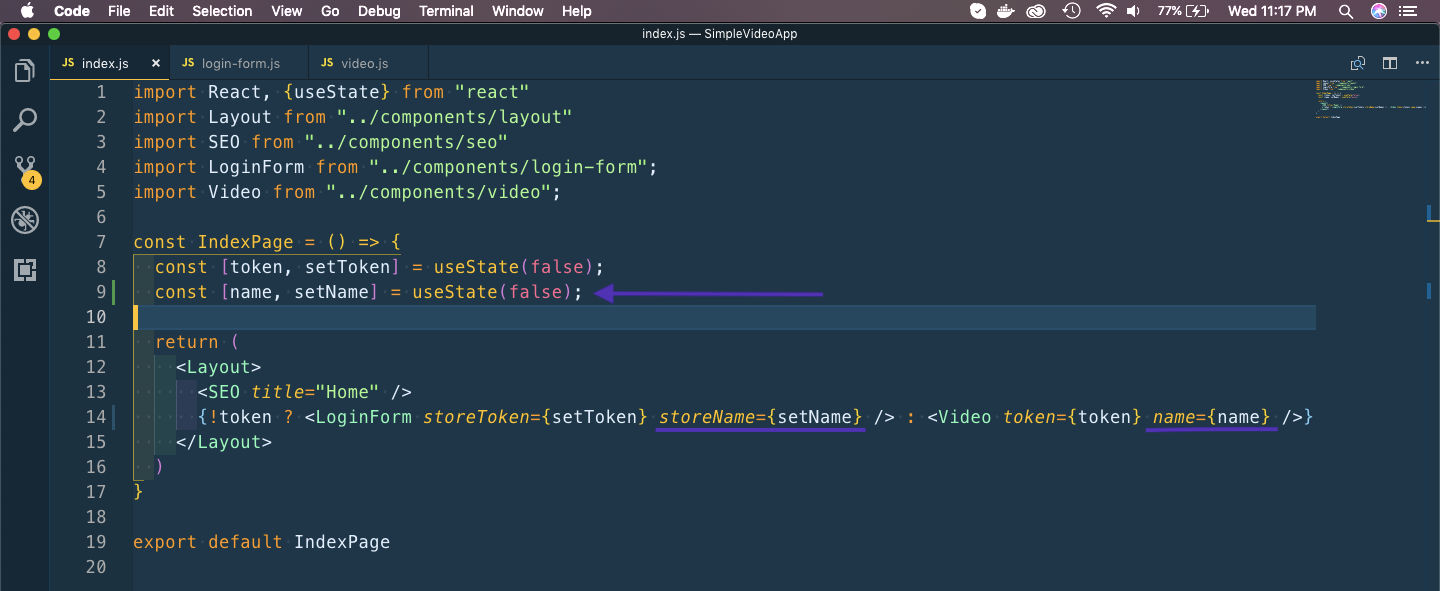This screenshot has width=1440, height=591.
Task: Open the Apple menu
Action: coord(27,11)
